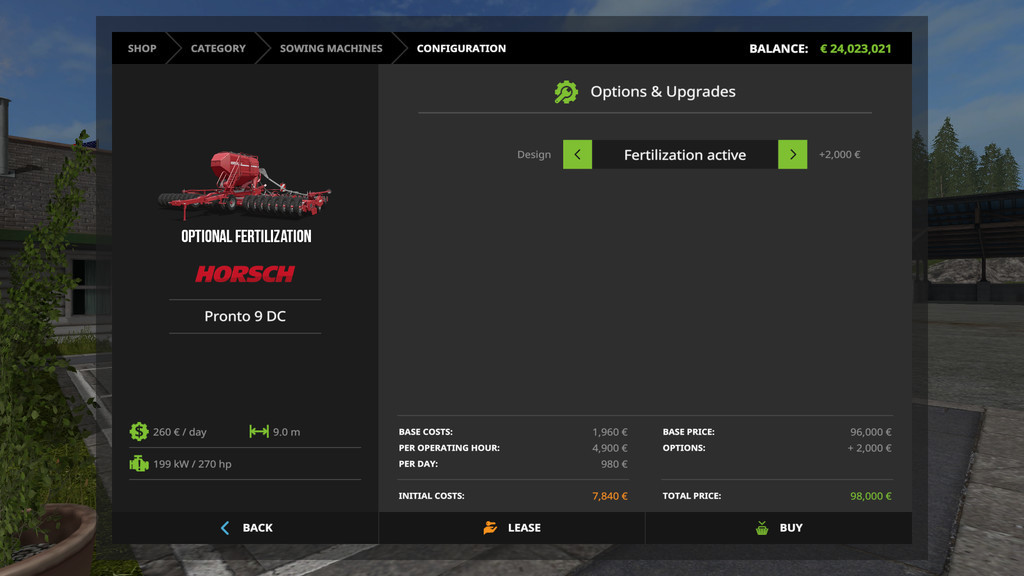Click the red seeder machine preview image
This screenshot has height=576, width=1024.
coord(244,185)
